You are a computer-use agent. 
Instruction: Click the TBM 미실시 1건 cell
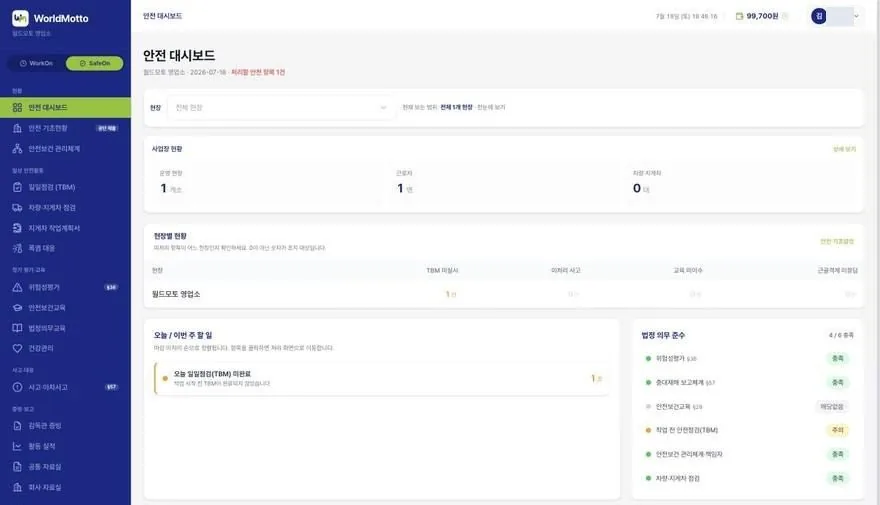(451, 294)
